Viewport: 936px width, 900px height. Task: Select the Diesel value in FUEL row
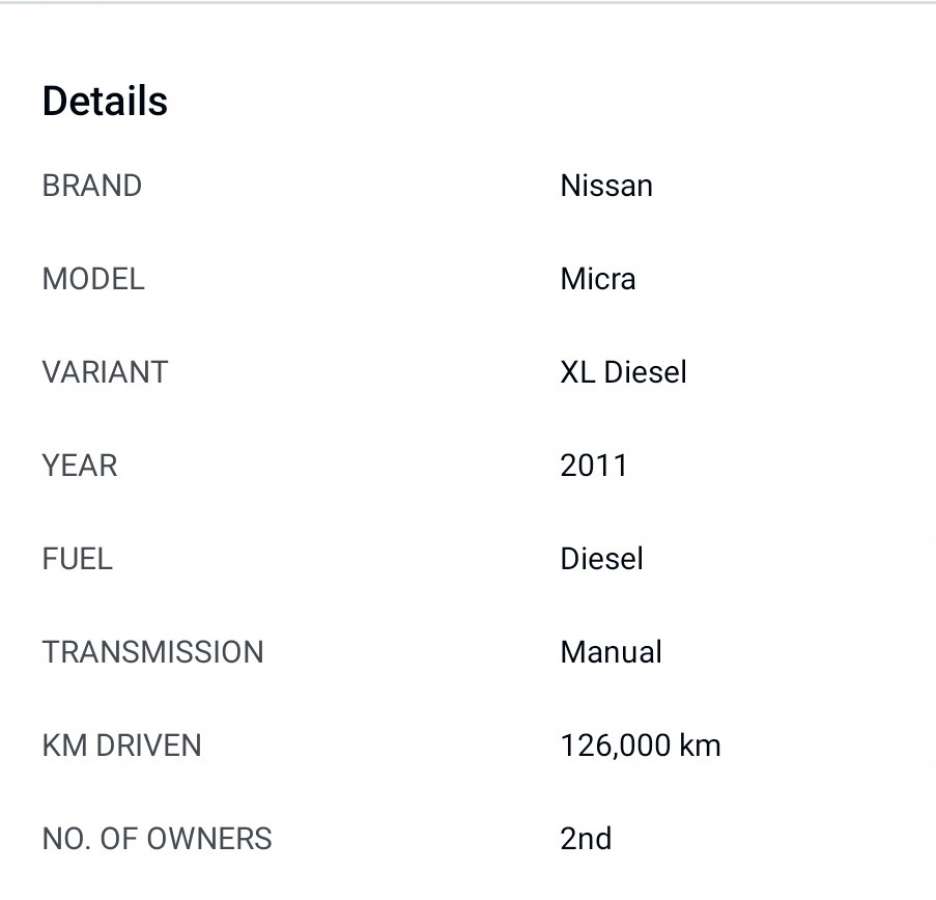[x=601, y=558]
